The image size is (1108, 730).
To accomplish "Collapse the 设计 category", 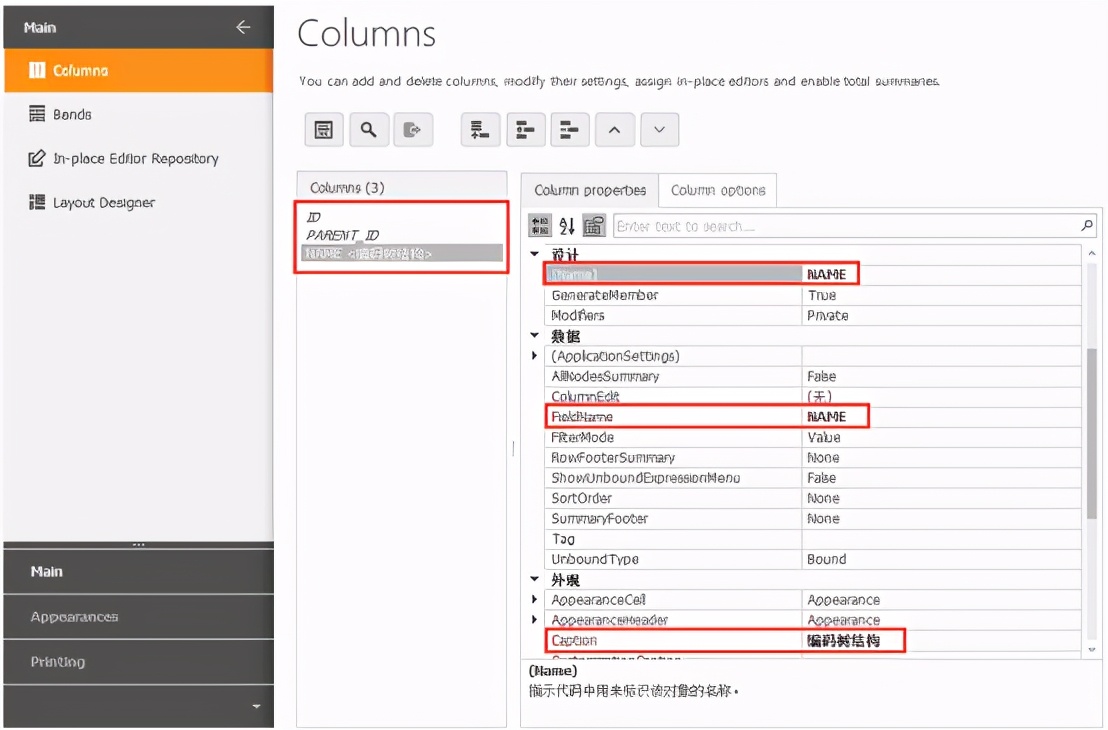I will click(535, 254).
